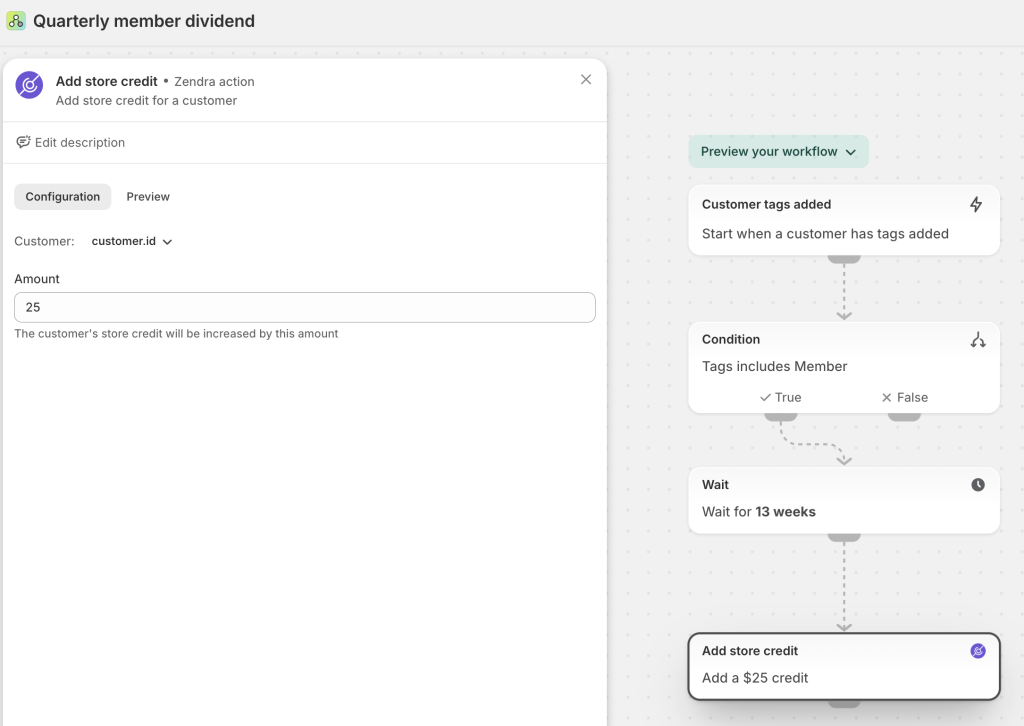This screenshot has width=1024, height=726.
Task: Click the Edit description speech bubble icon
Action: click(x=23, y=142)
